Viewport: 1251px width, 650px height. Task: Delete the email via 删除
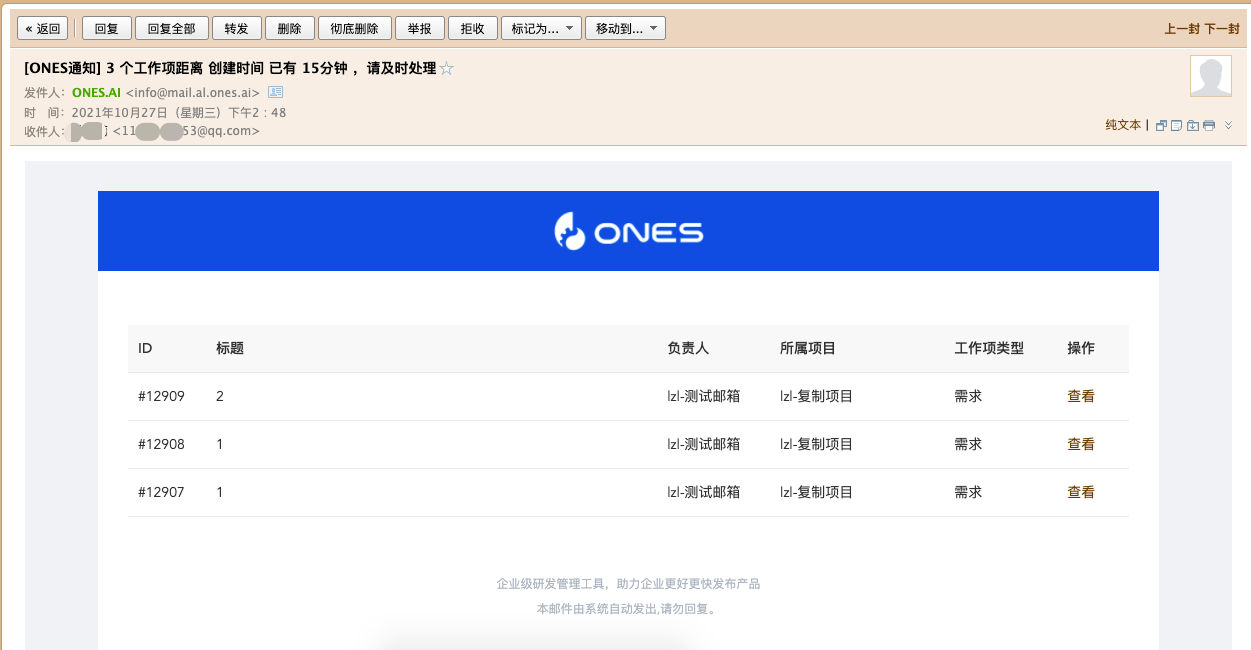pyautogui.click(x=290, y=29)
